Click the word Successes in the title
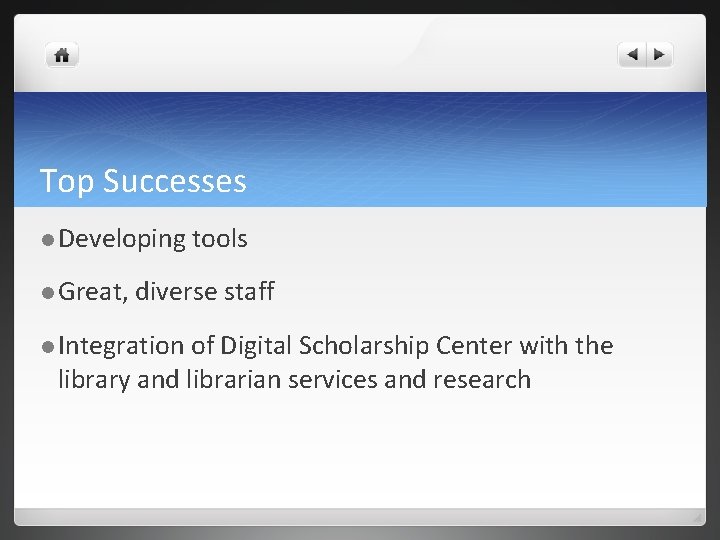Image resolution: width=720 pixels, height=540 pixels. (174, 181)
